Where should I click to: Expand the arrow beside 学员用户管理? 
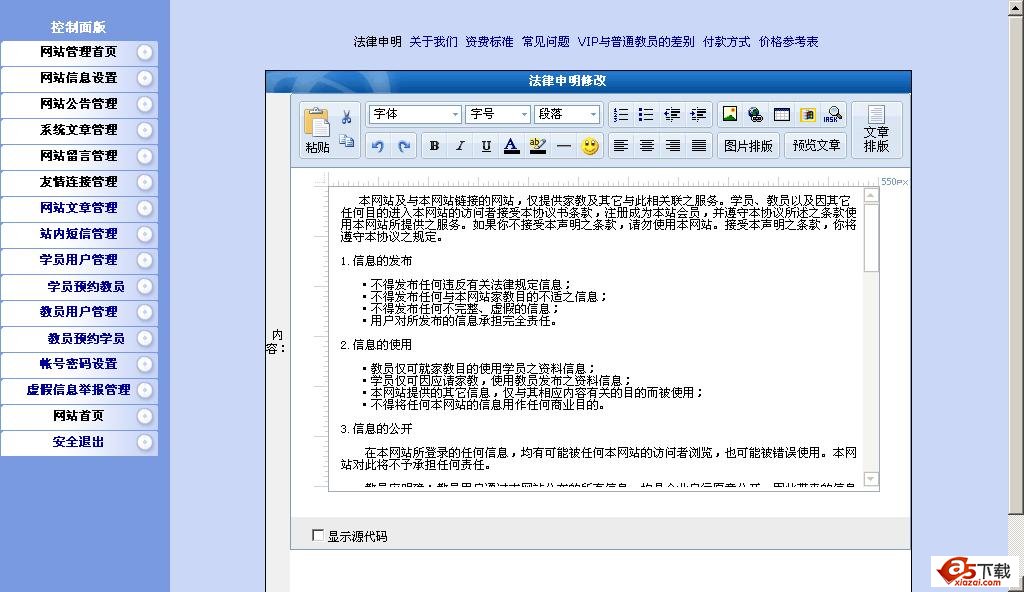tap(145, 260)
